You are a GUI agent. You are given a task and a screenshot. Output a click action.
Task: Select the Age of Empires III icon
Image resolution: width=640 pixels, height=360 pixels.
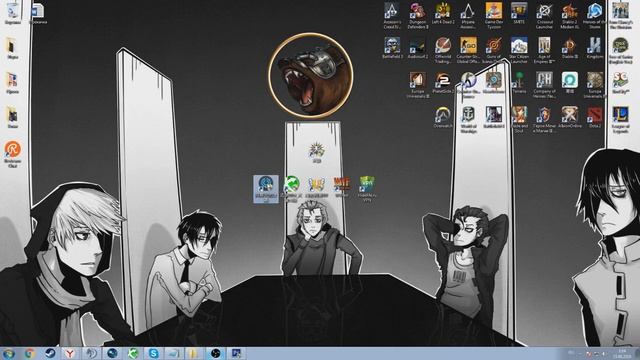pyautogui.click(x=544, y=50)
